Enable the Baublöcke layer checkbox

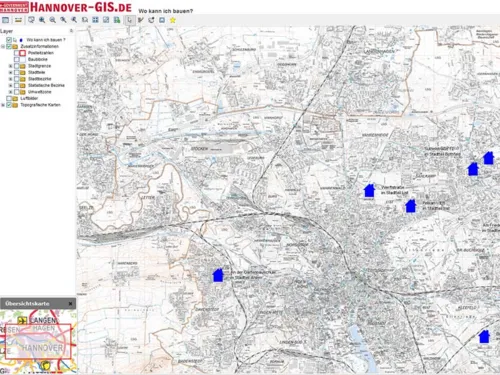tap(16, 59)
